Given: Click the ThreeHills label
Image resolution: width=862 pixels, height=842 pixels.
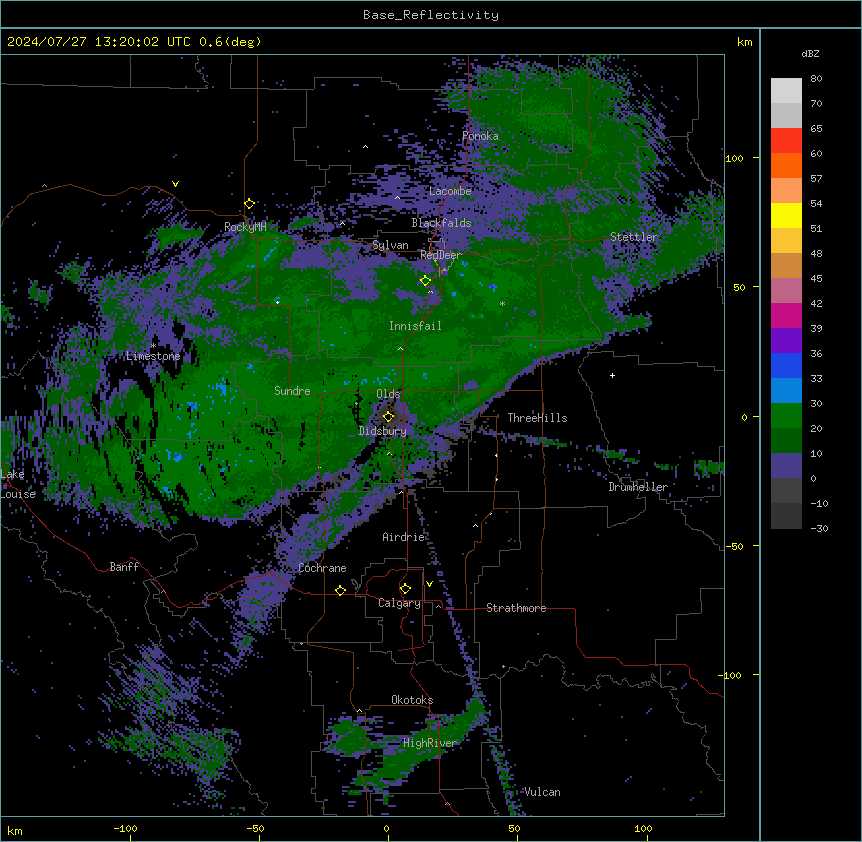Looking at the screenshot, I should 537,418.
